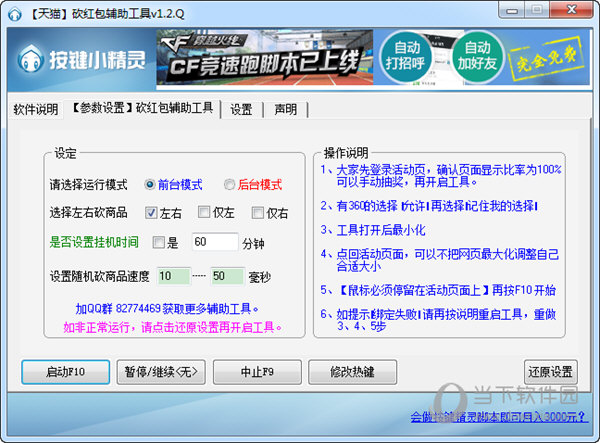
Task: Click the 暂停/继续<无> button
Action: pyautogui.click(x=161, y=372)
